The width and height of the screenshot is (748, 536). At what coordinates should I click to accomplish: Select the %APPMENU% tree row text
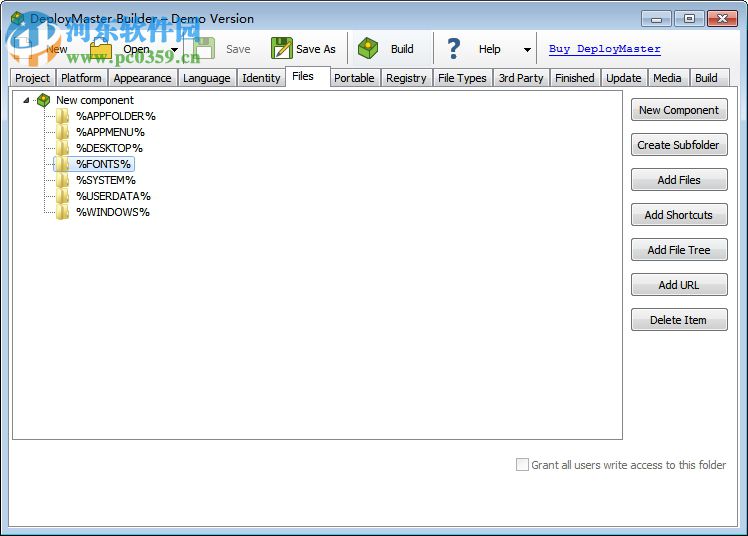110,132
